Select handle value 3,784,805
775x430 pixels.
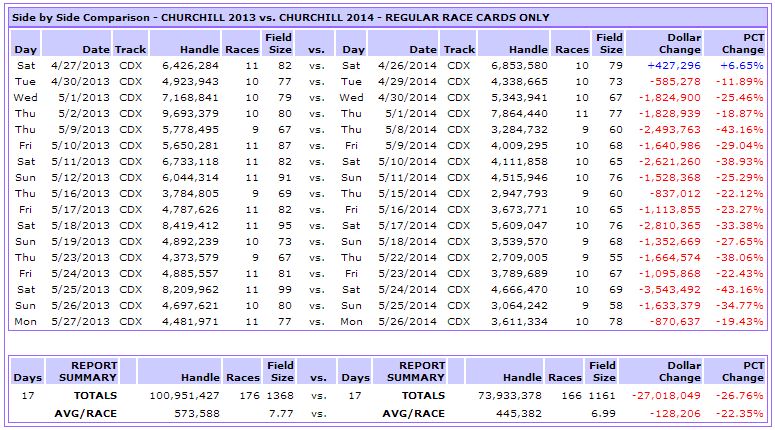pos(190,194)
